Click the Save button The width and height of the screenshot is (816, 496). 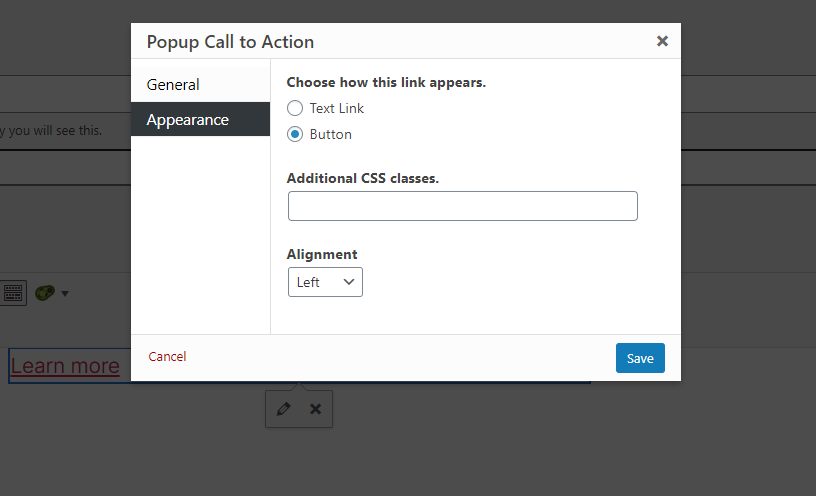(x=640, y=358)
